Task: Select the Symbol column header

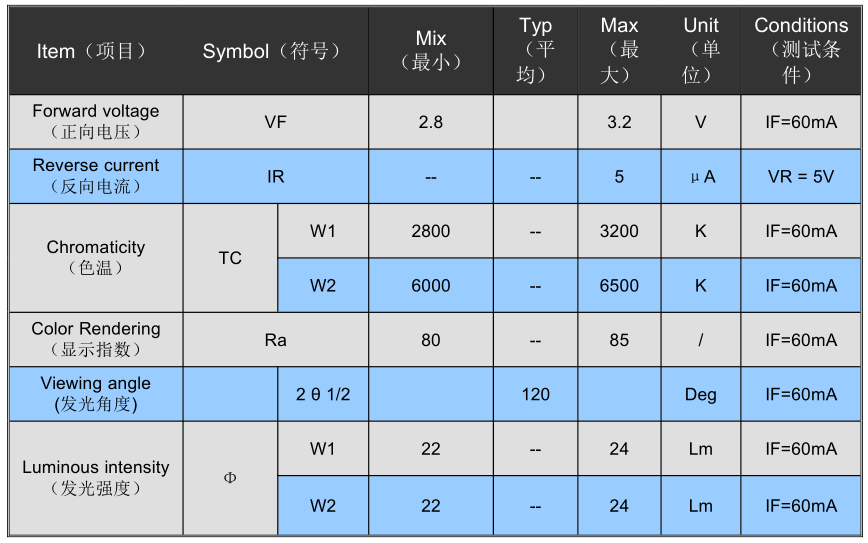Action: [x=272, y=51]
